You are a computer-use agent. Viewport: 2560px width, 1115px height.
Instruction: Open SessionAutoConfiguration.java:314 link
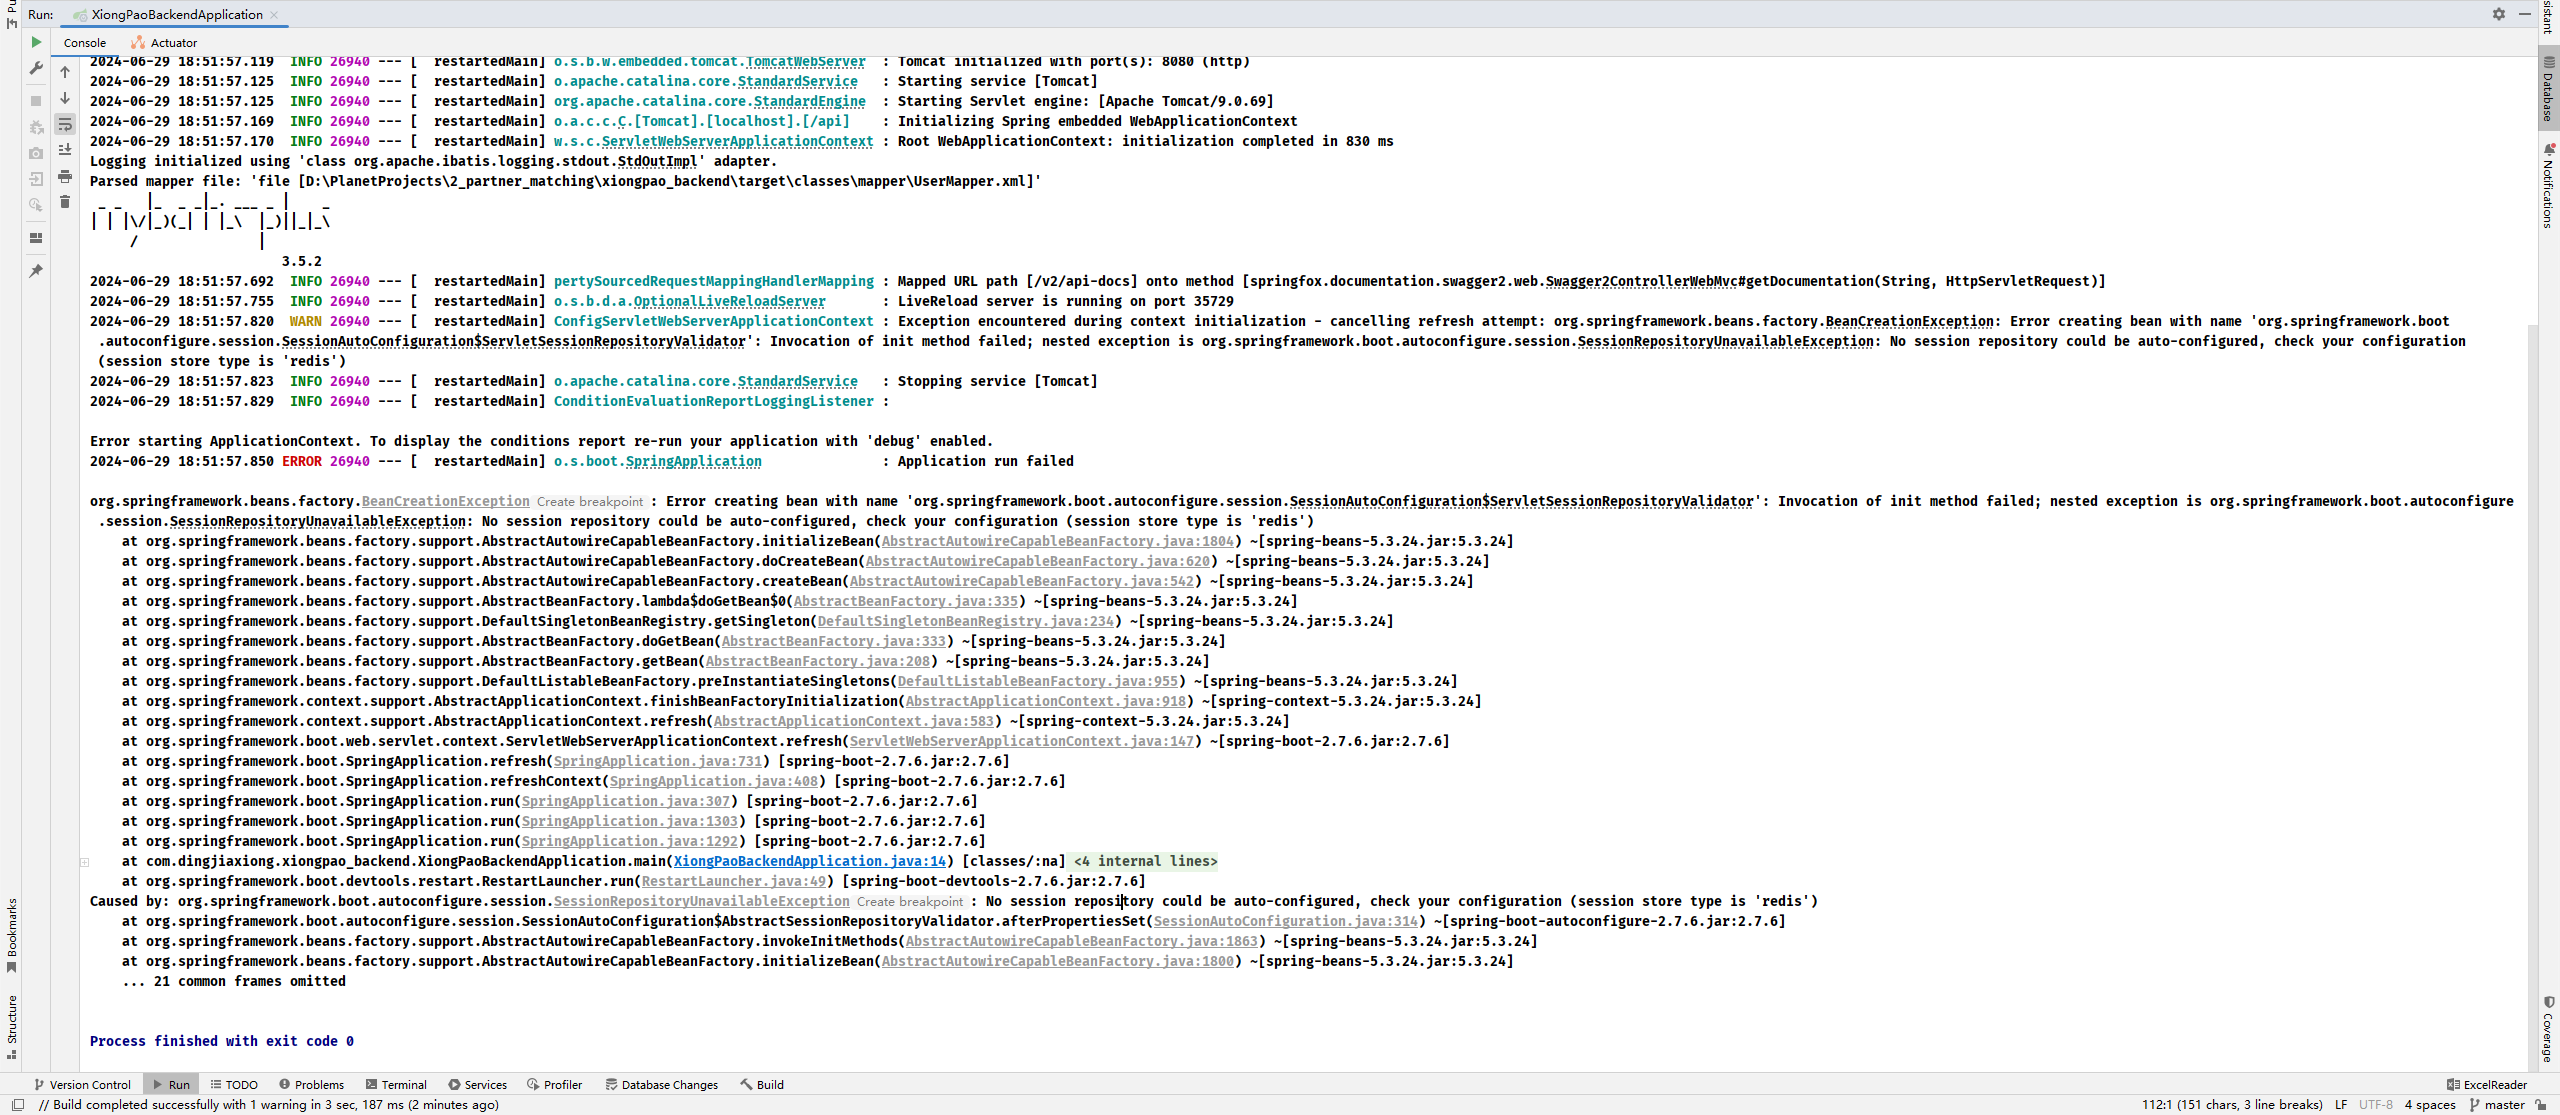point(1285,921)
